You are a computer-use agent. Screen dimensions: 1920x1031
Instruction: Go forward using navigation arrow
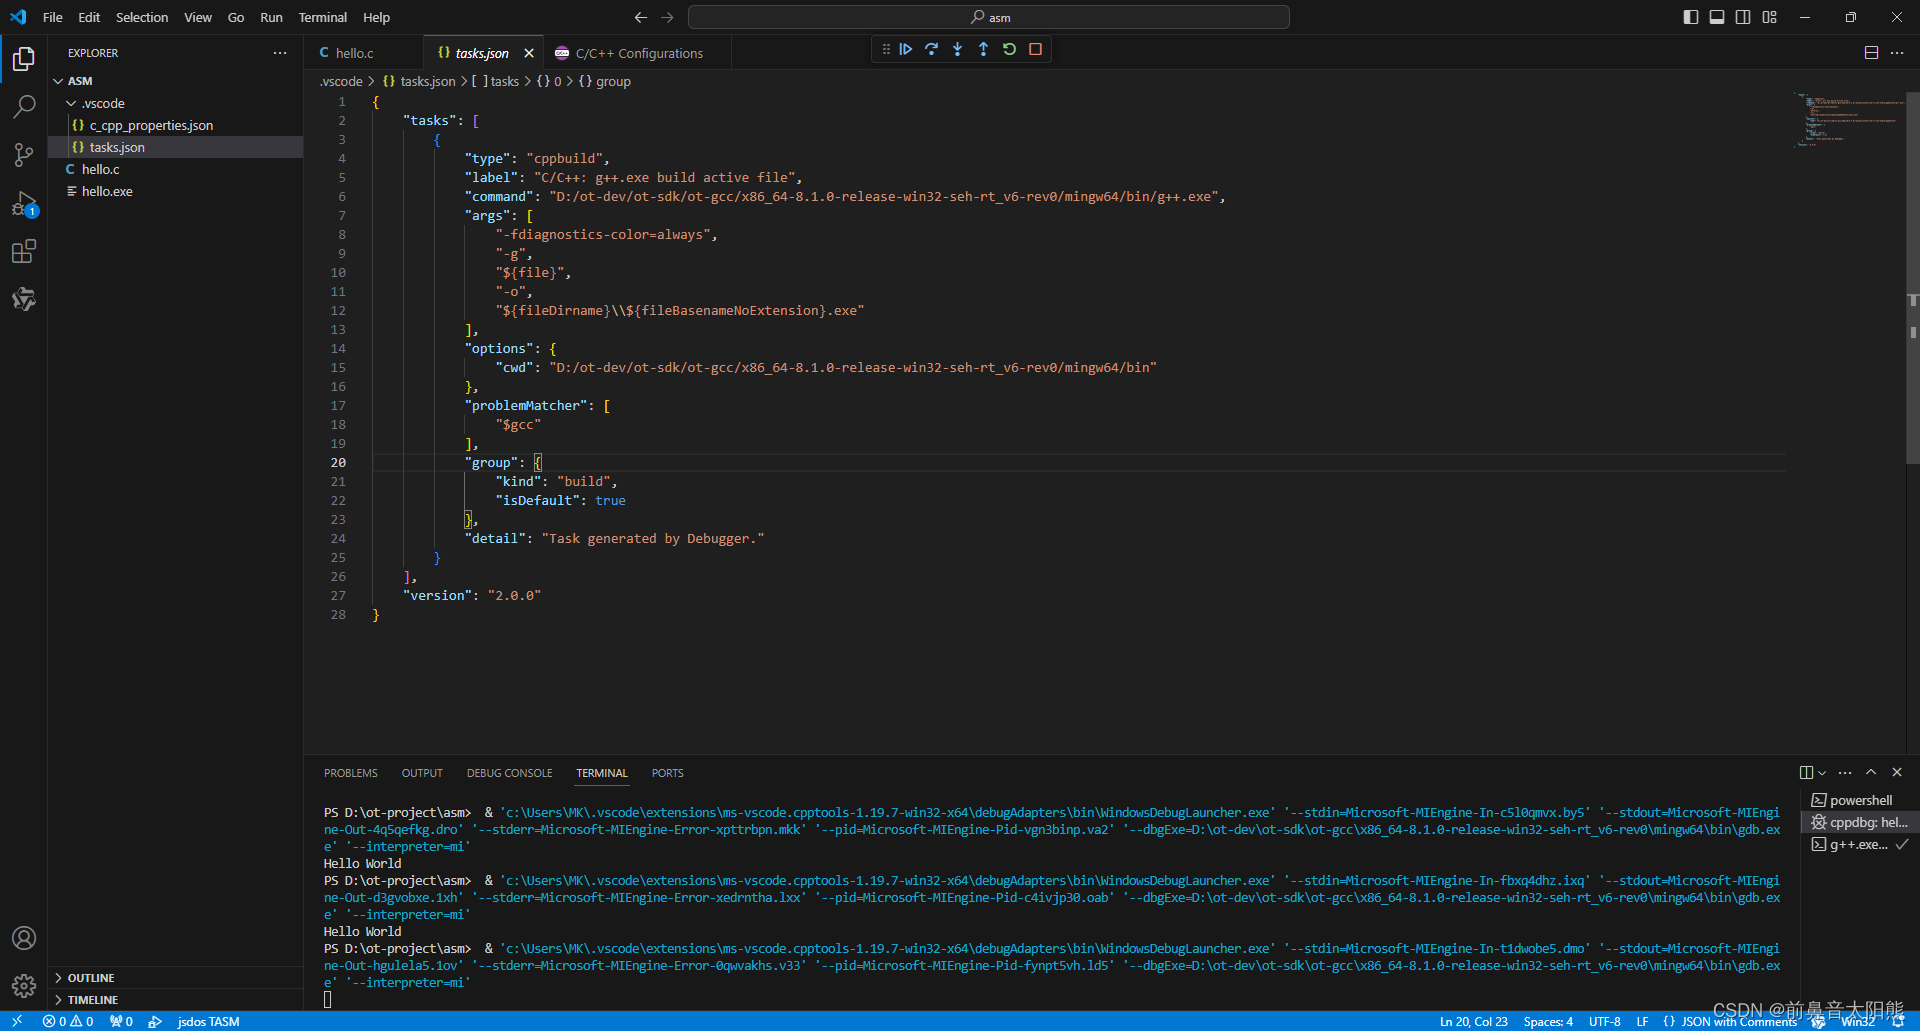pos(667,17)
